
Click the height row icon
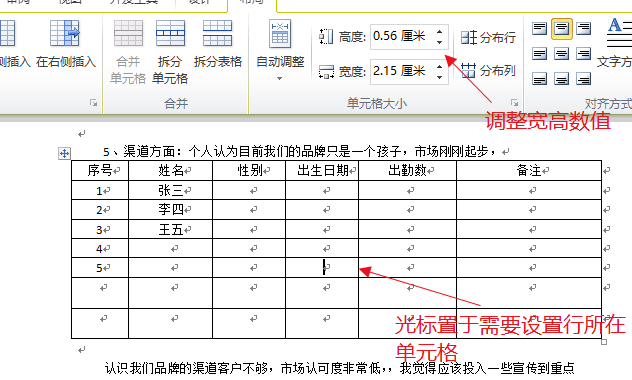[326, 37]
